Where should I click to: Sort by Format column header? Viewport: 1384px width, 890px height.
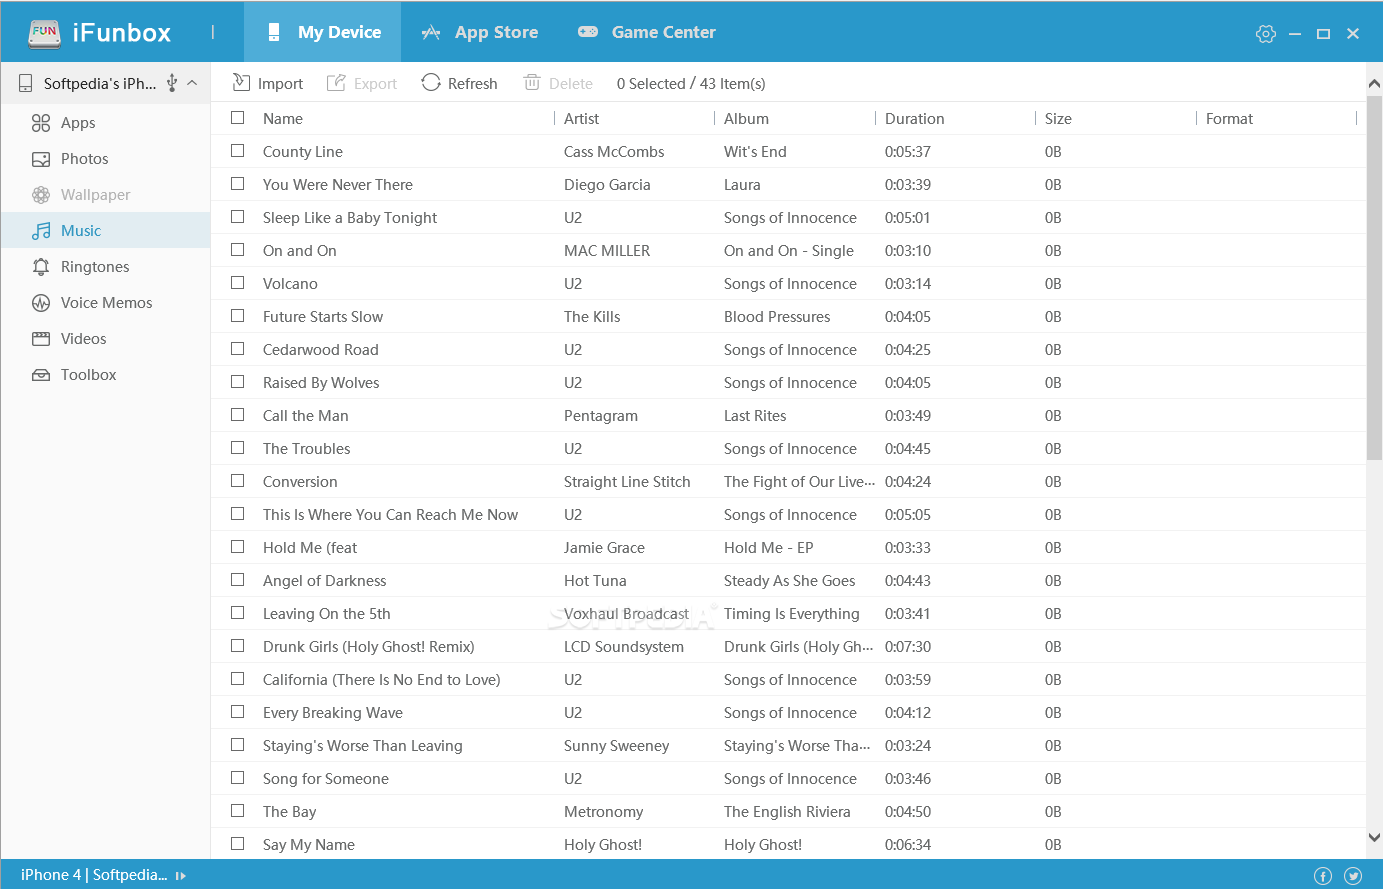click(1229, 119)
